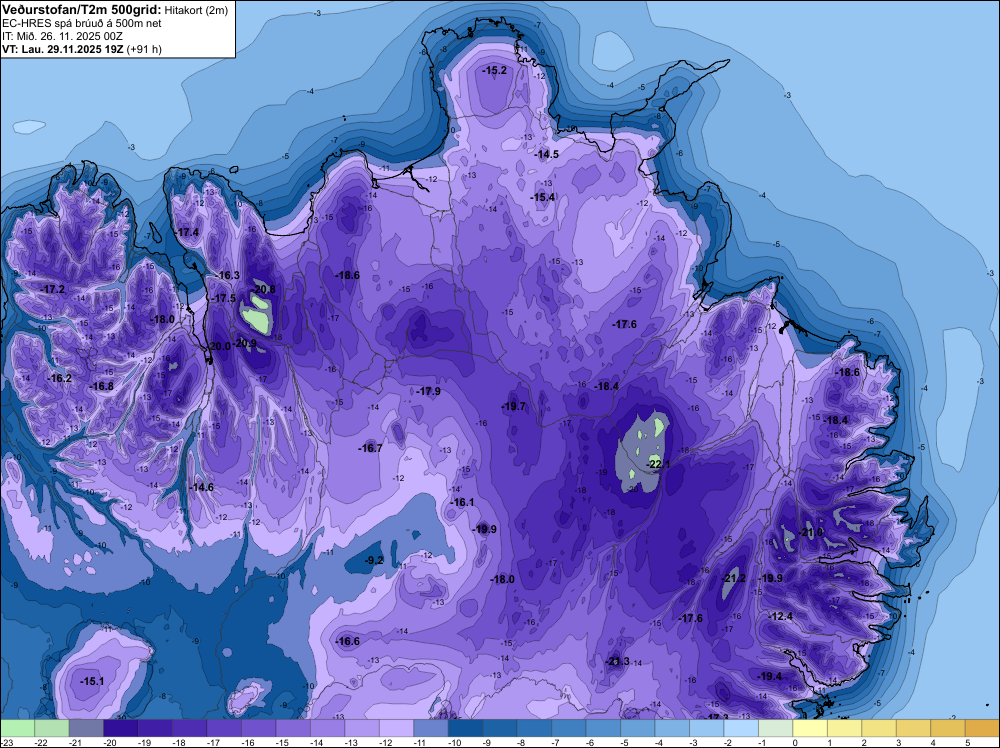Click the -17.5 temperature label
Viewport: 1000px width, 748px height.
tap(224, 298)
